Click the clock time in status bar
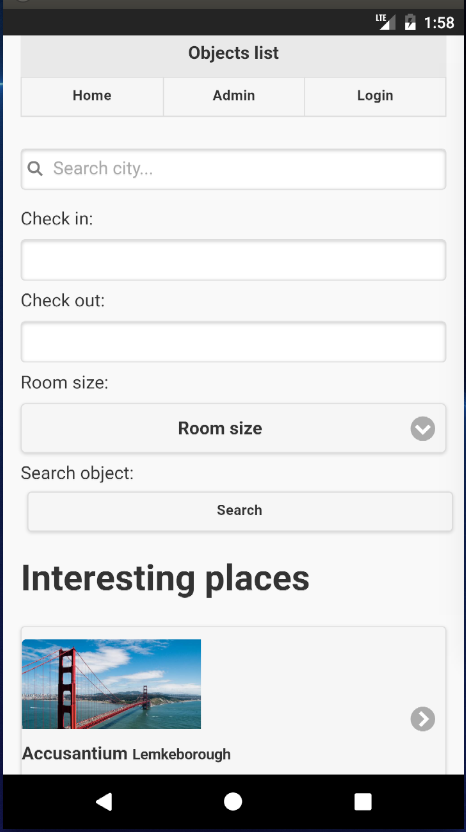Screen dimensions: 466x832 (439, 22)
